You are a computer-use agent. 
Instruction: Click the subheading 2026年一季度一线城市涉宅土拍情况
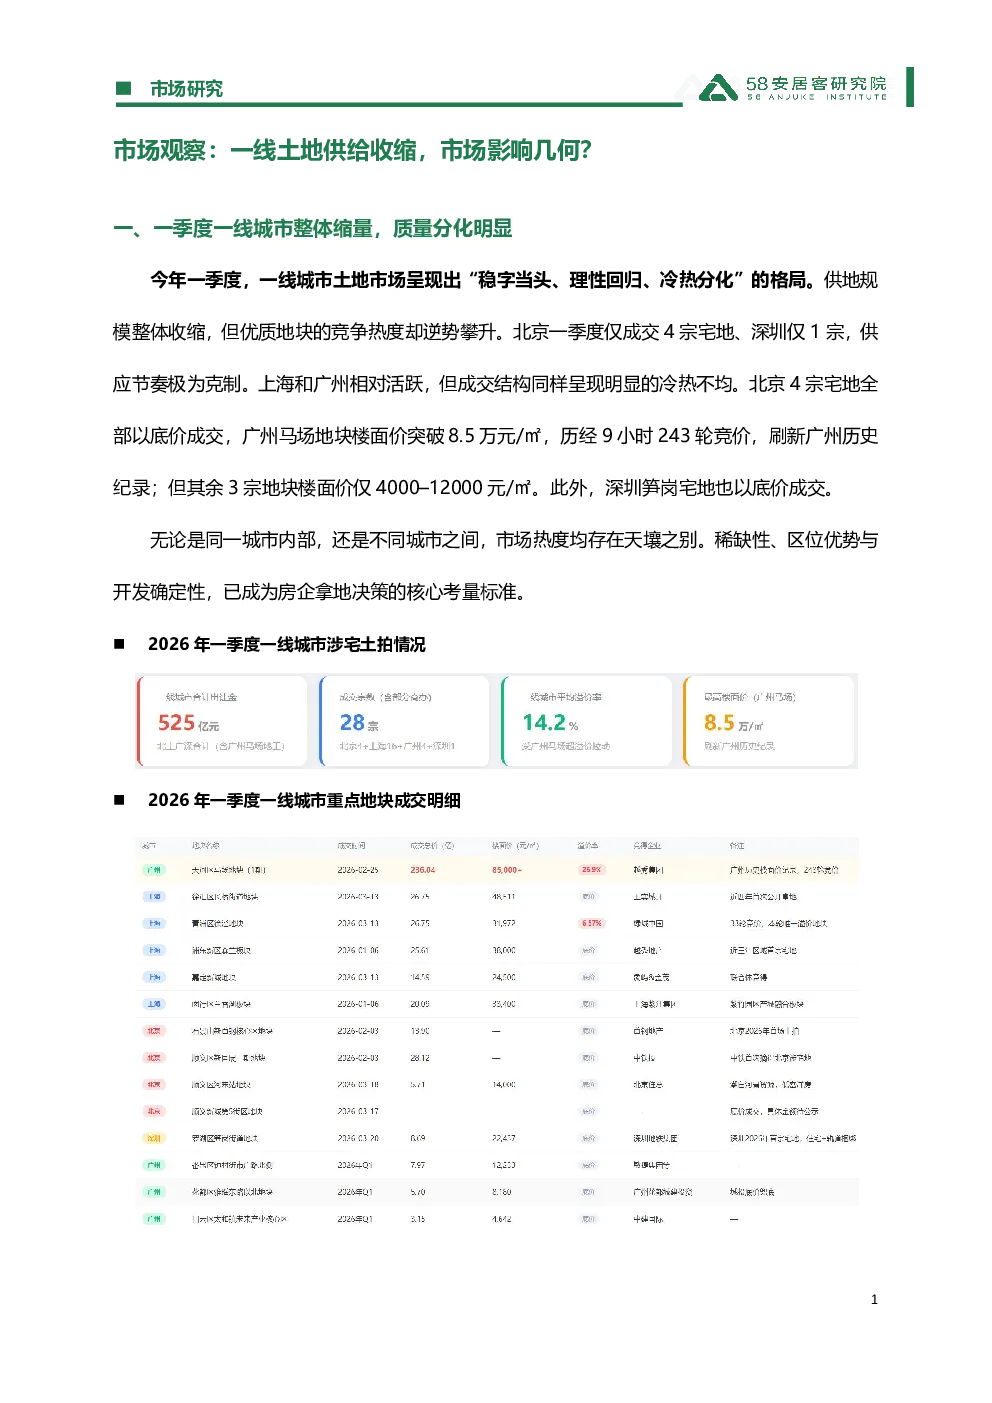[x=286, y=644]
